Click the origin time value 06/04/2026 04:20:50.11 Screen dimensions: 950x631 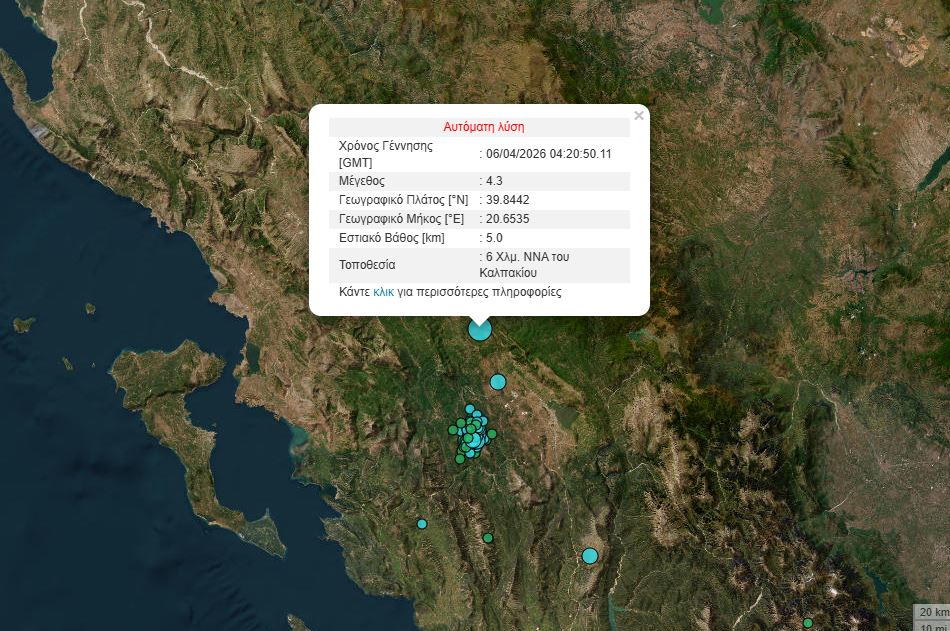tap(548, 154)
